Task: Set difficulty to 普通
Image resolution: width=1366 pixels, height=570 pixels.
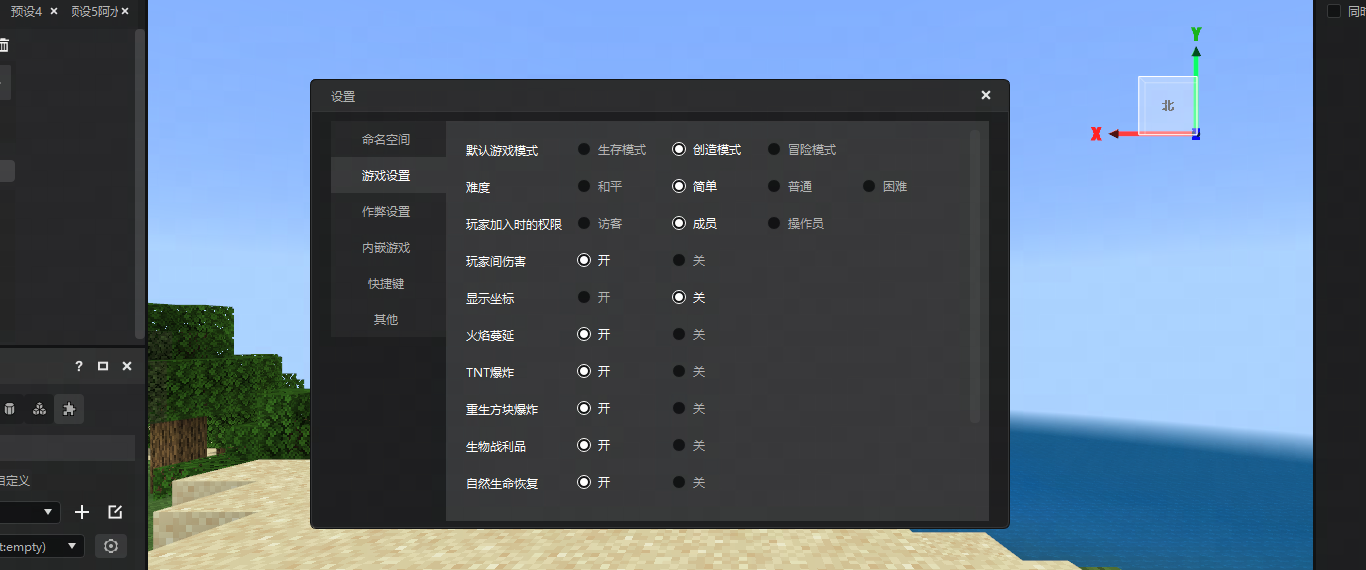Action: [774, 187]
